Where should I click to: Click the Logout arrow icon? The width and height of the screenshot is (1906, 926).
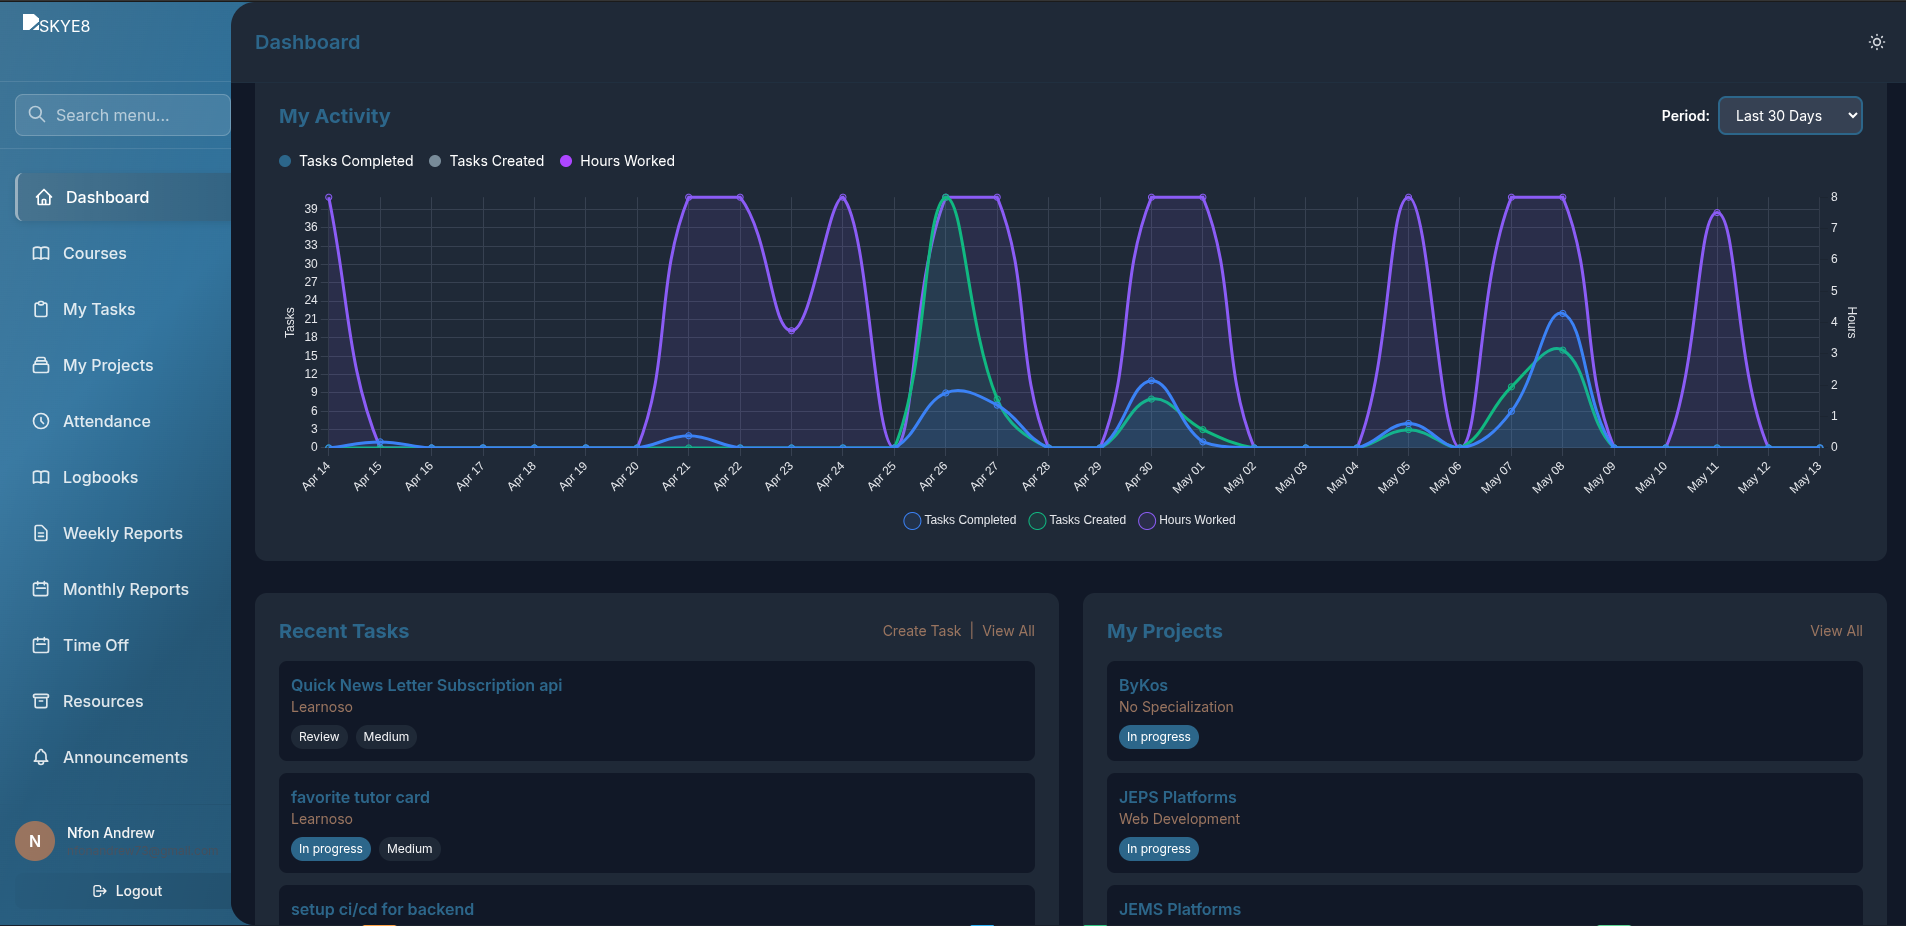tap(100, 891)
